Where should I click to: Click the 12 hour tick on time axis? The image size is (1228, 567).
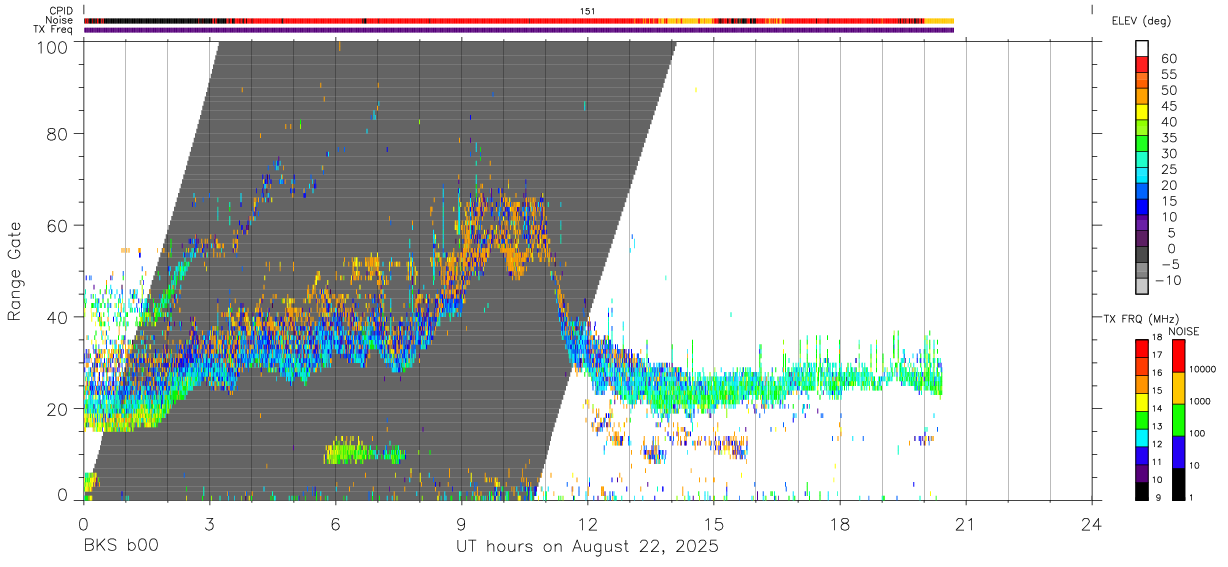(587, 523)
